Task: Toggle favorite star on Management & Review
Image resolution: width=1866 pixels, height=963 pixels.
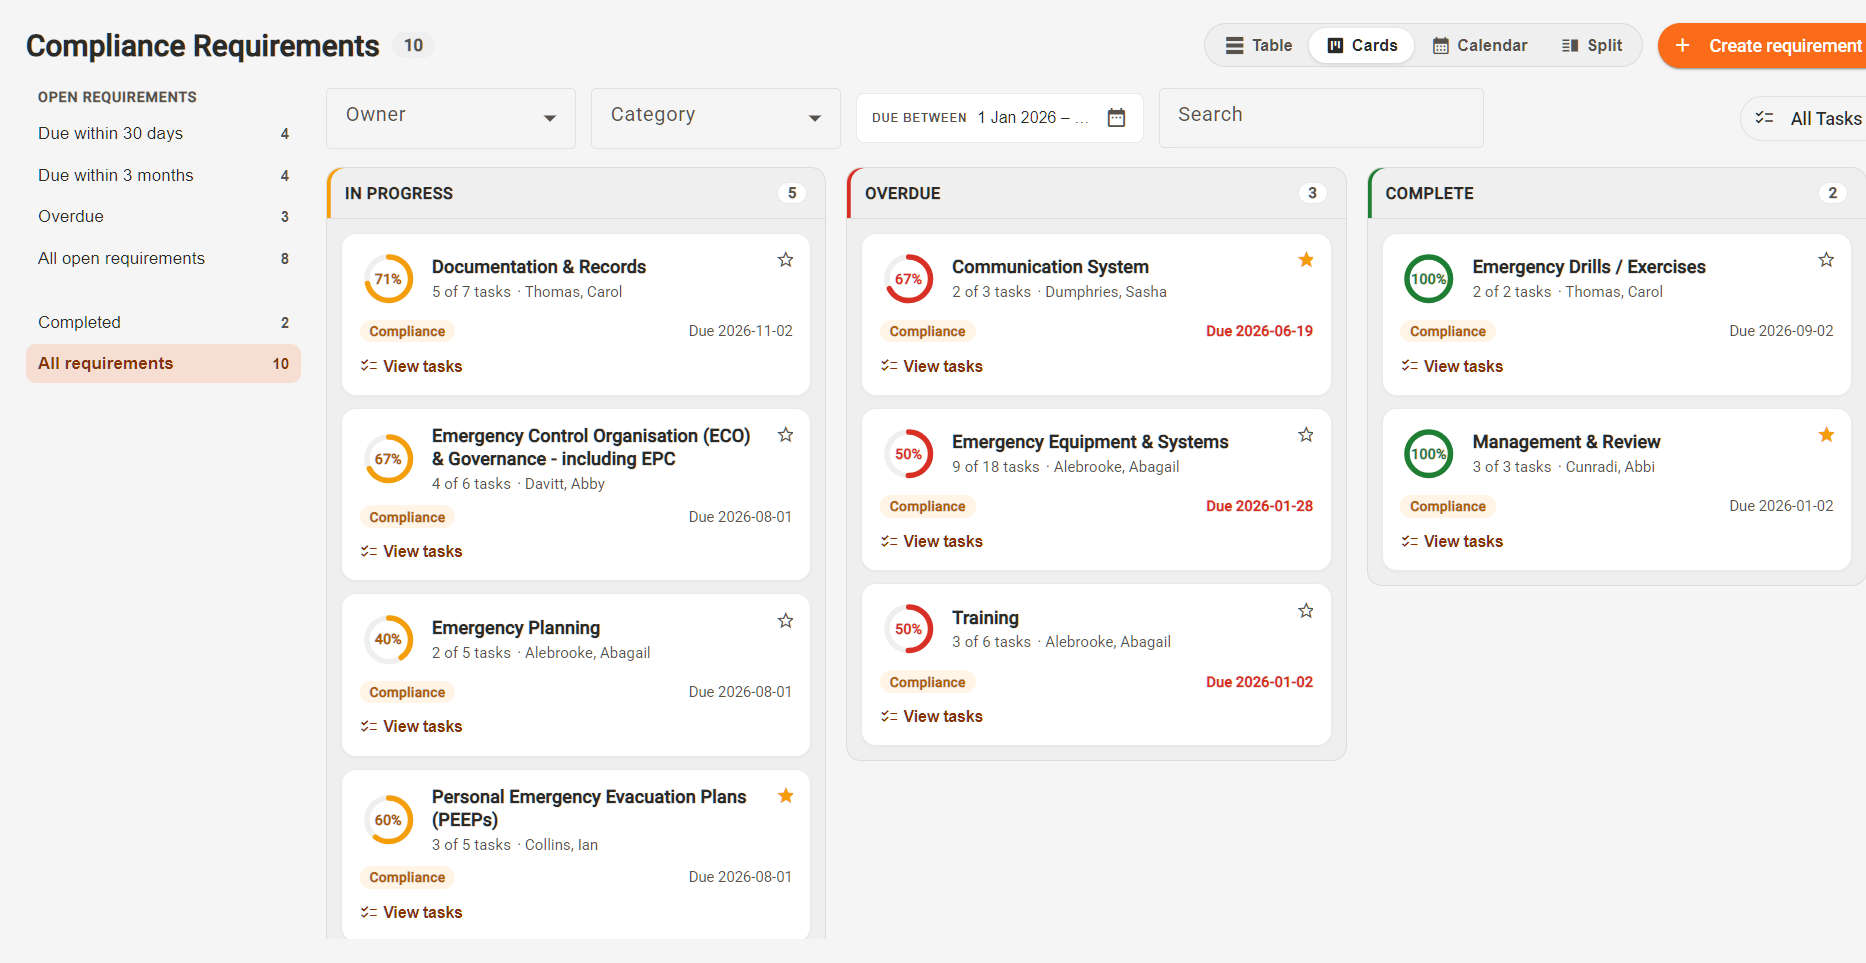Action: (x=1826, y=435)
